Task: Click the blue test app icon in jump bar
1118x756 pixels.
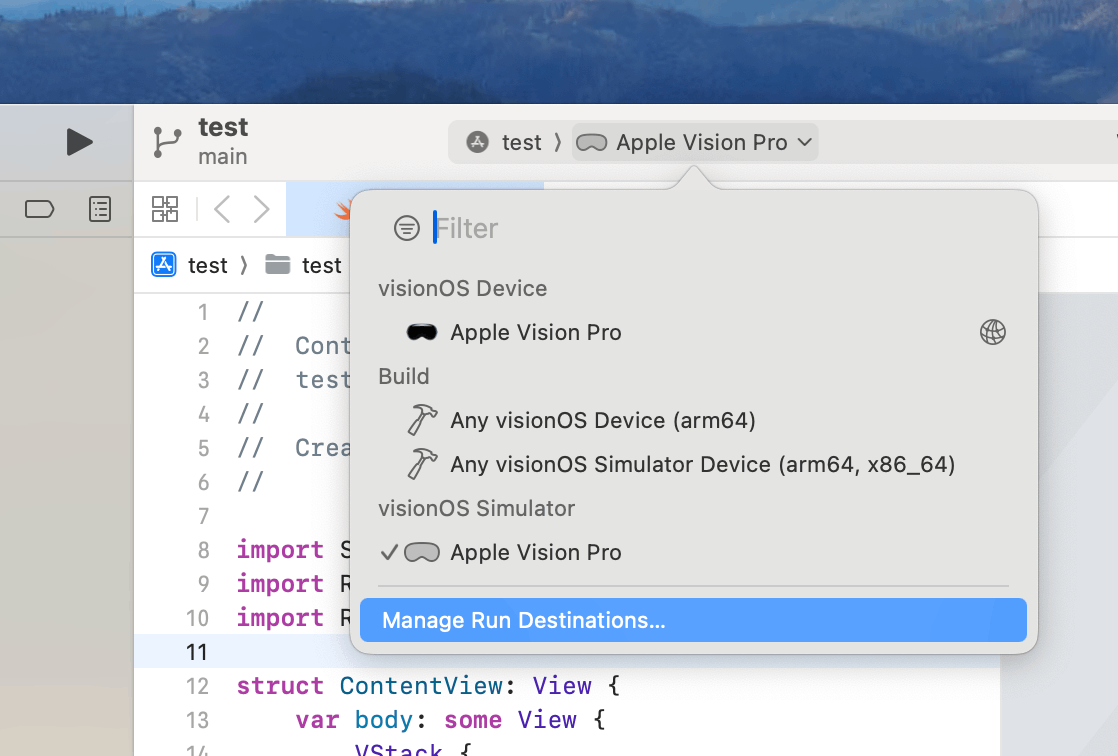Action: (x=163, y=265)
